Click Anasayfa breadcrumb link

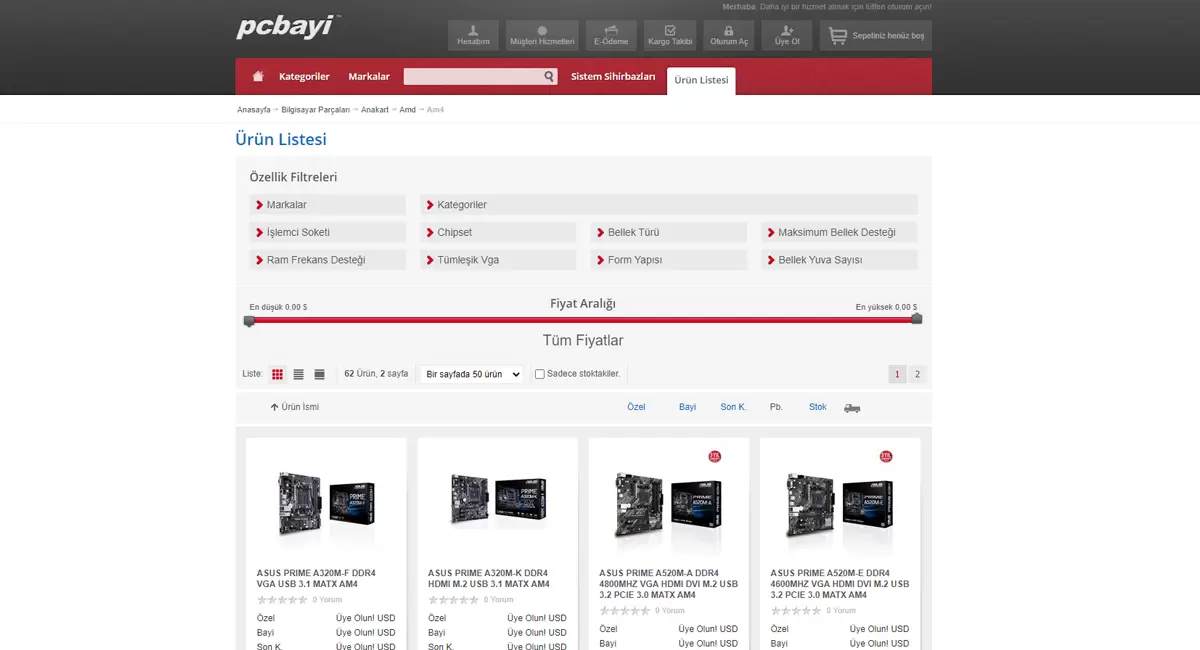[254, 109]
